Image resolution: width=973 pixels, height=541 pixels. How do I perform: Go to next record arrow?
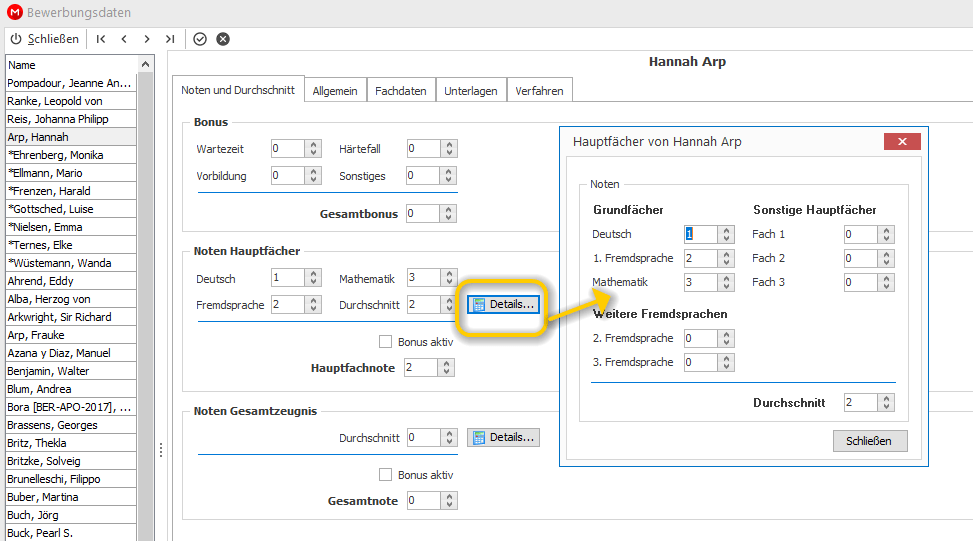tap(147, 39)
